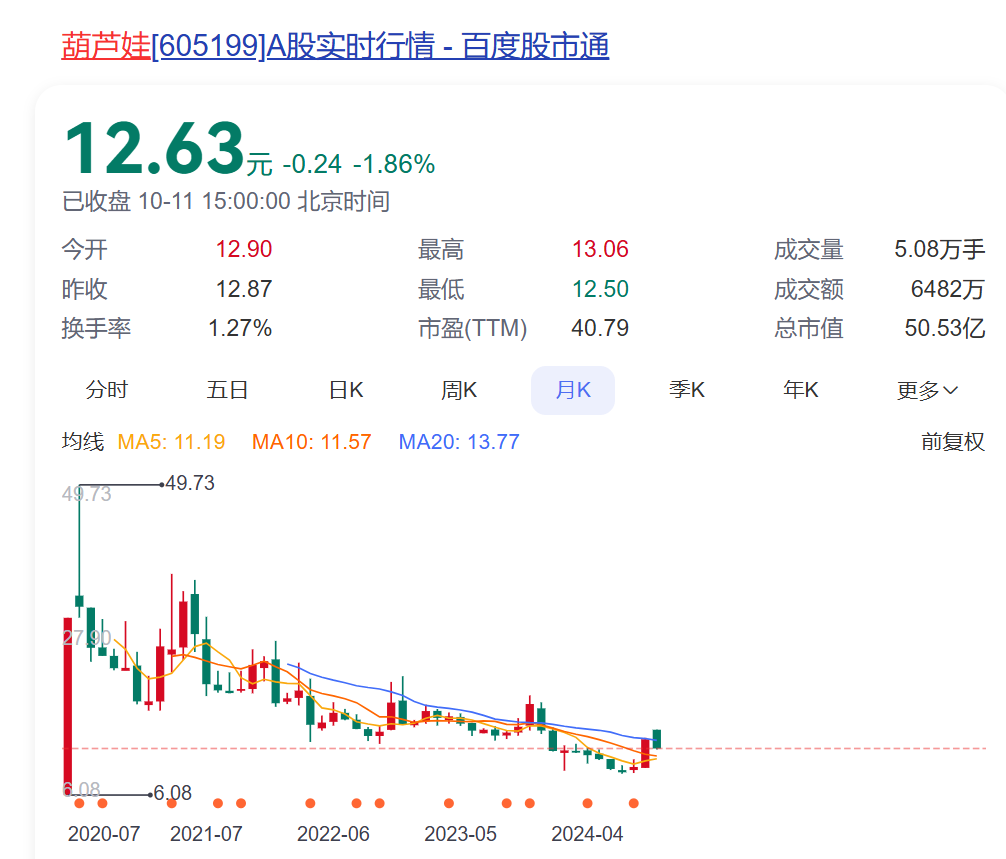This screenshot has height=859, width=1006.
Task: Click the 6.08 low-point annotation on chart
Action: click(173, 793)
